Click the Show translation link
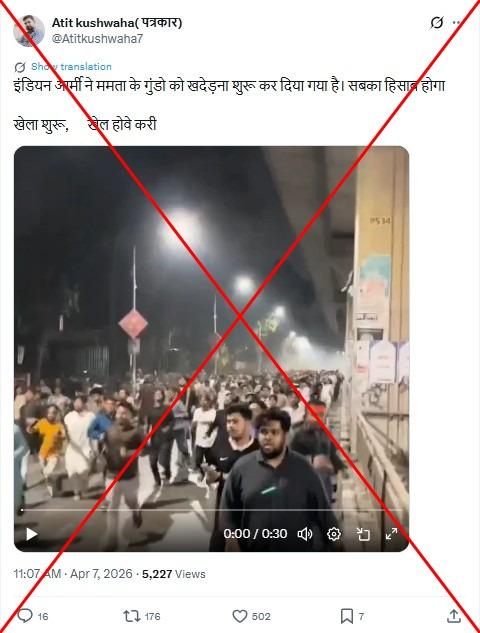Screen dimensions: 480x633 coord(71,67)
